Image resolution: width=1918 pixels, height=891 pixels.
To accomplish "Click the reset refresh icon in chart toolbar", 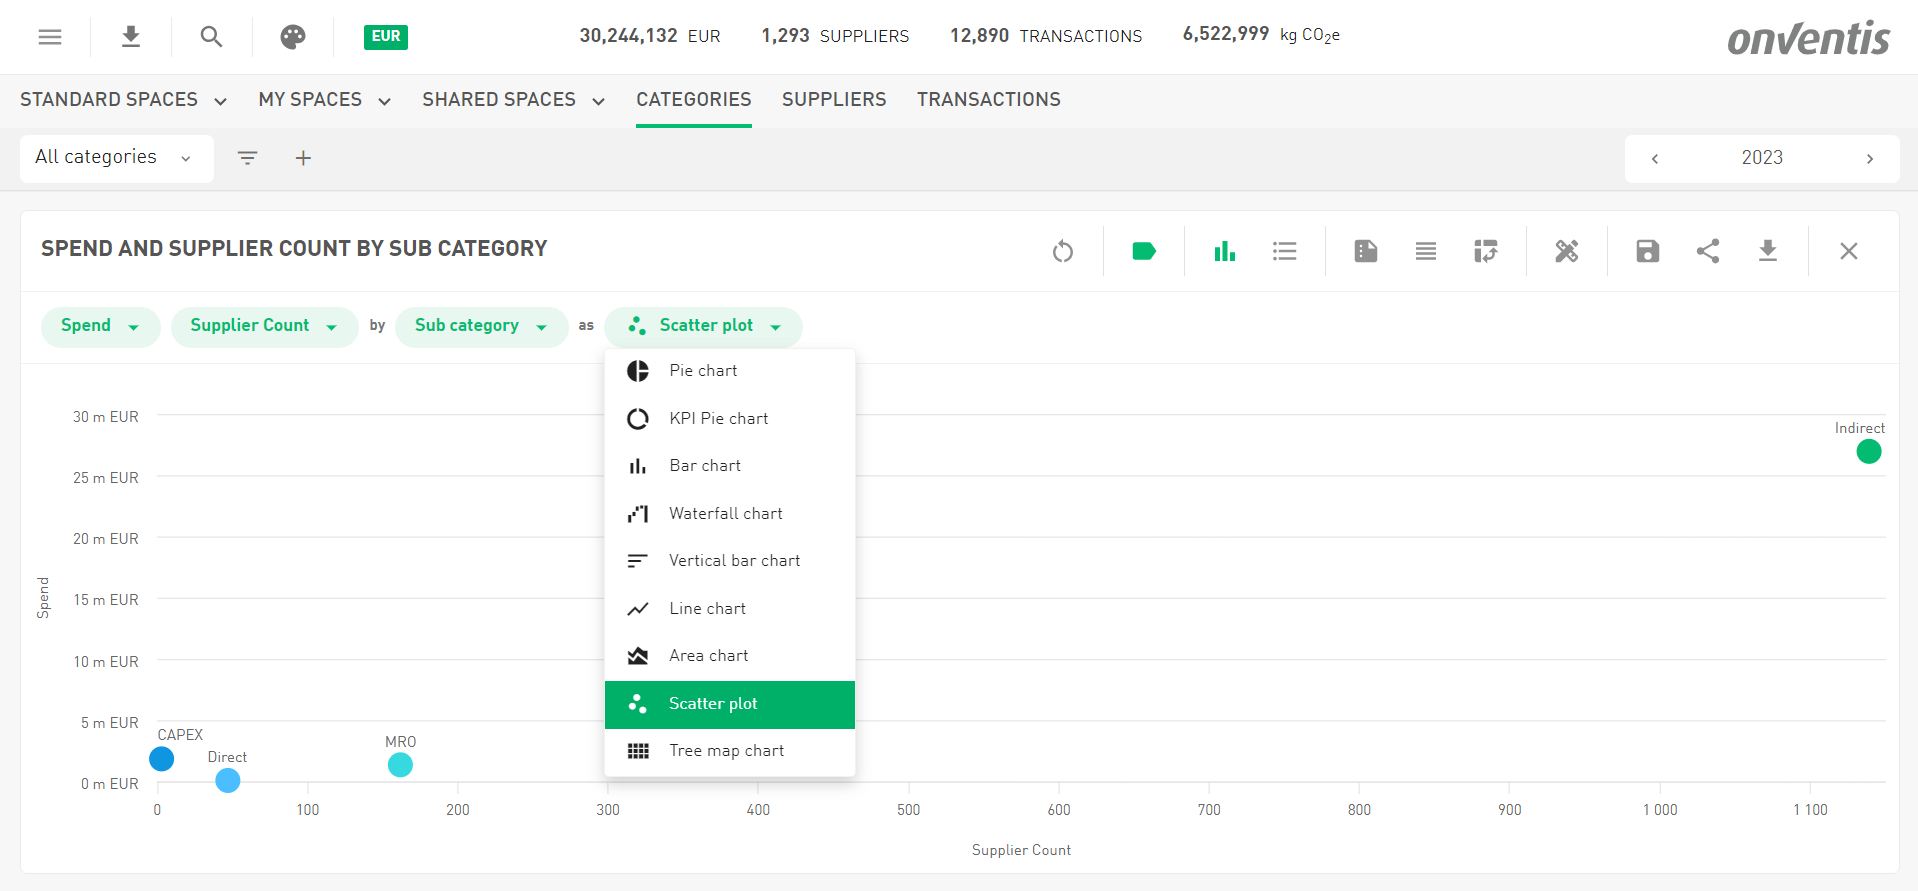I will point(1062,251).
